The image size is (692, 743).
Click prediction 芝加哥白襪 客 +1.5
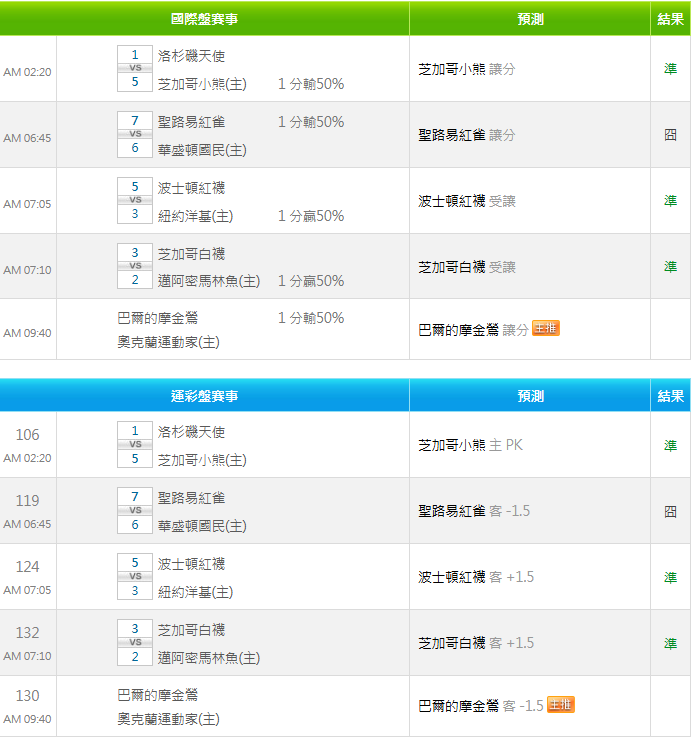coord(476,643)
